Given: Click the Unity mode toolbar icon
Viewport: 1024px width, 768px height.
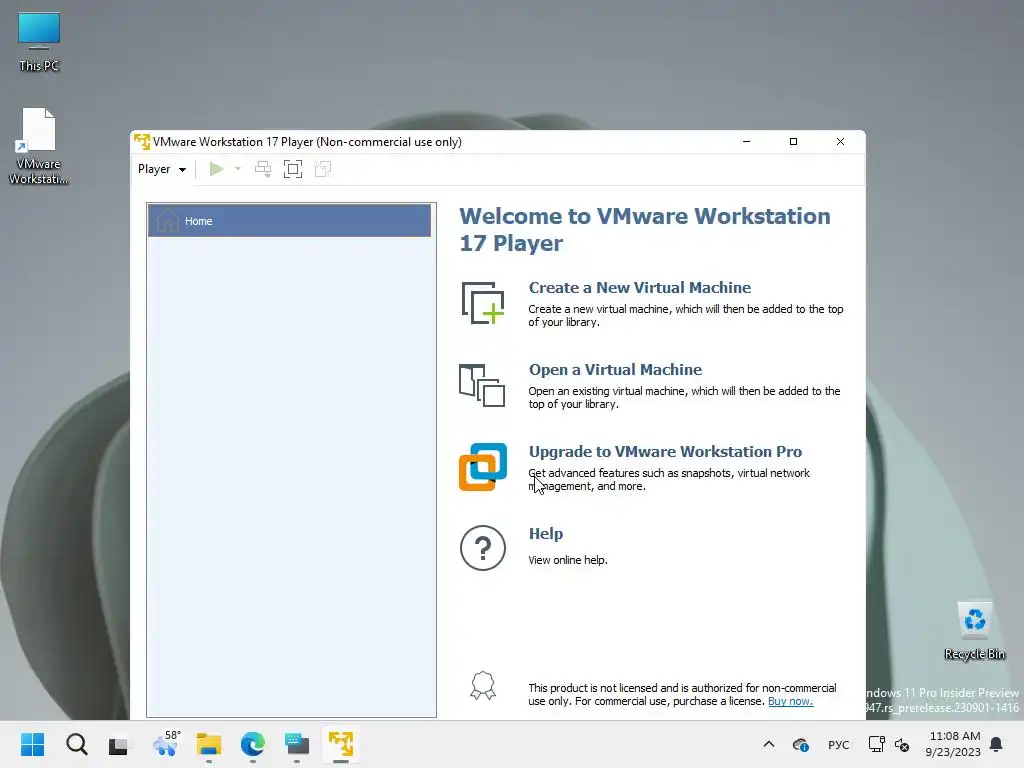Looking at the screenshot, I should click(x=323, y=169).
